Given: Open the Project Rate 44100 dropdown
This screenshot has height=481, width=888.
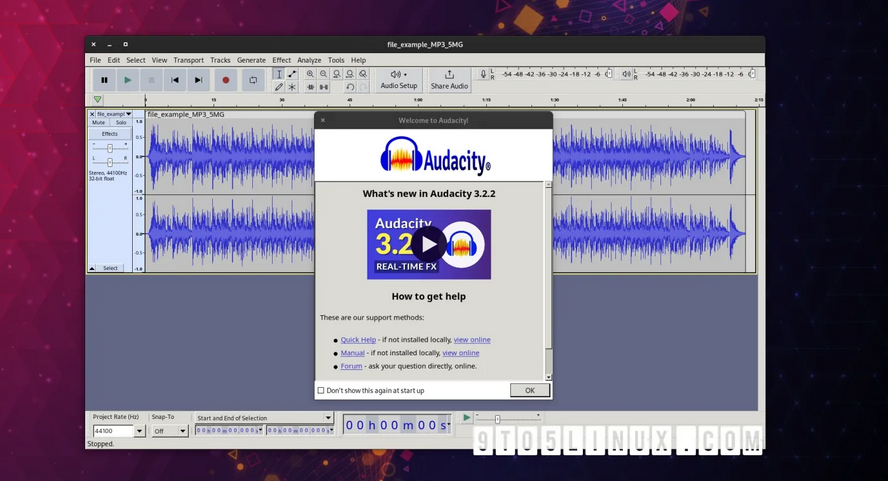Looking at the screenshot, I should [139, 431].
